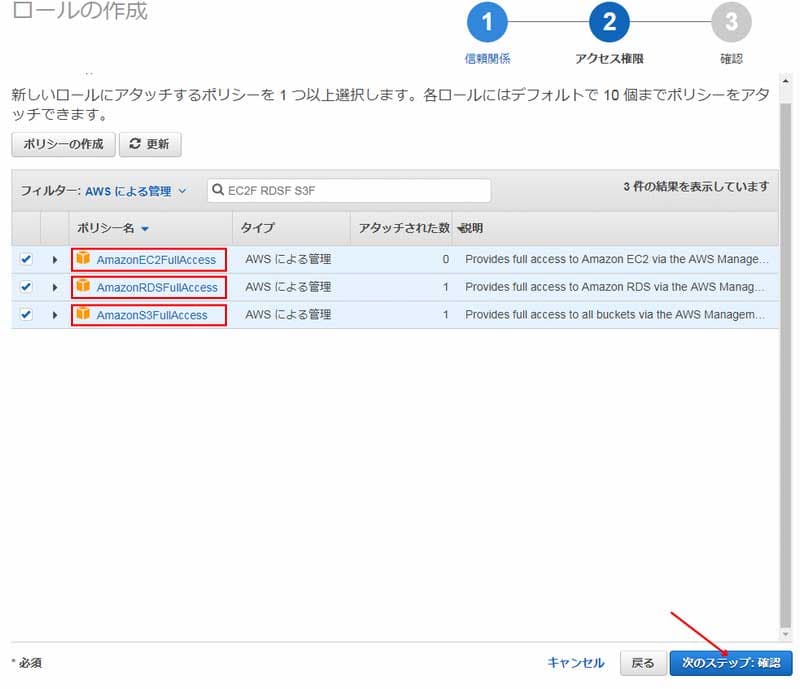Click the キャンセル link

[576, 663]
